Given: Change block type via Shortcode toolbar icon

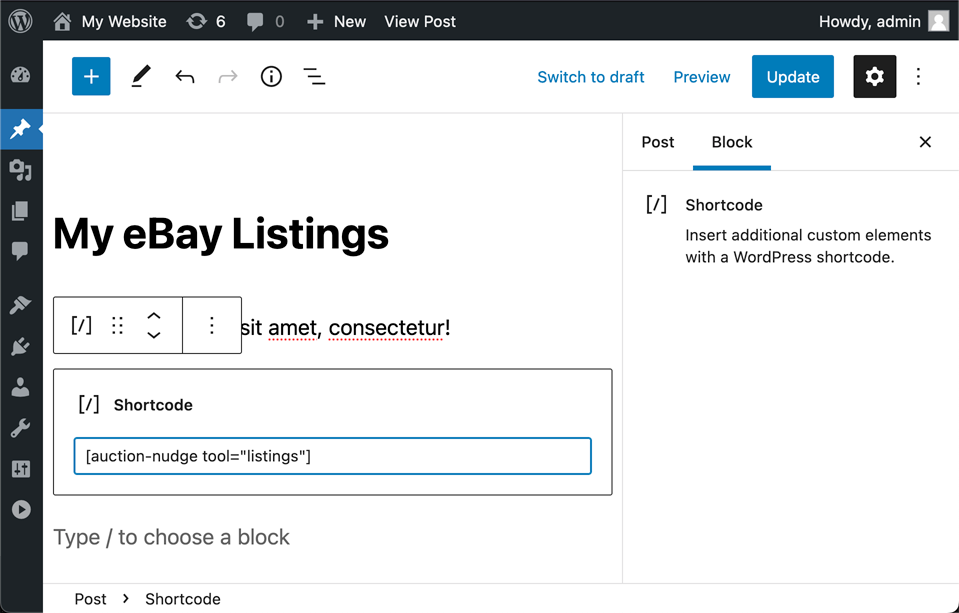Looking at the screenshot, I should coord(81,325).
